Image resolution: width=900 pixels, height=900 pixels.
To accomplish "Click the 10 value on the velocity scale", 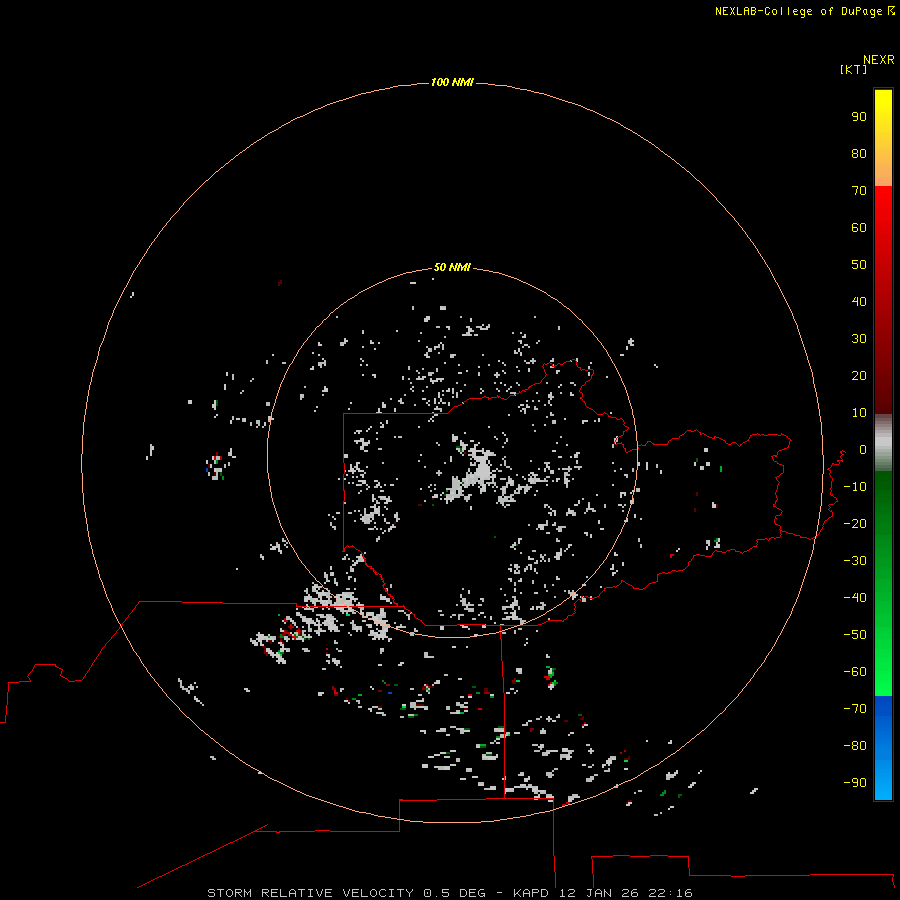I will coord(859,413).
